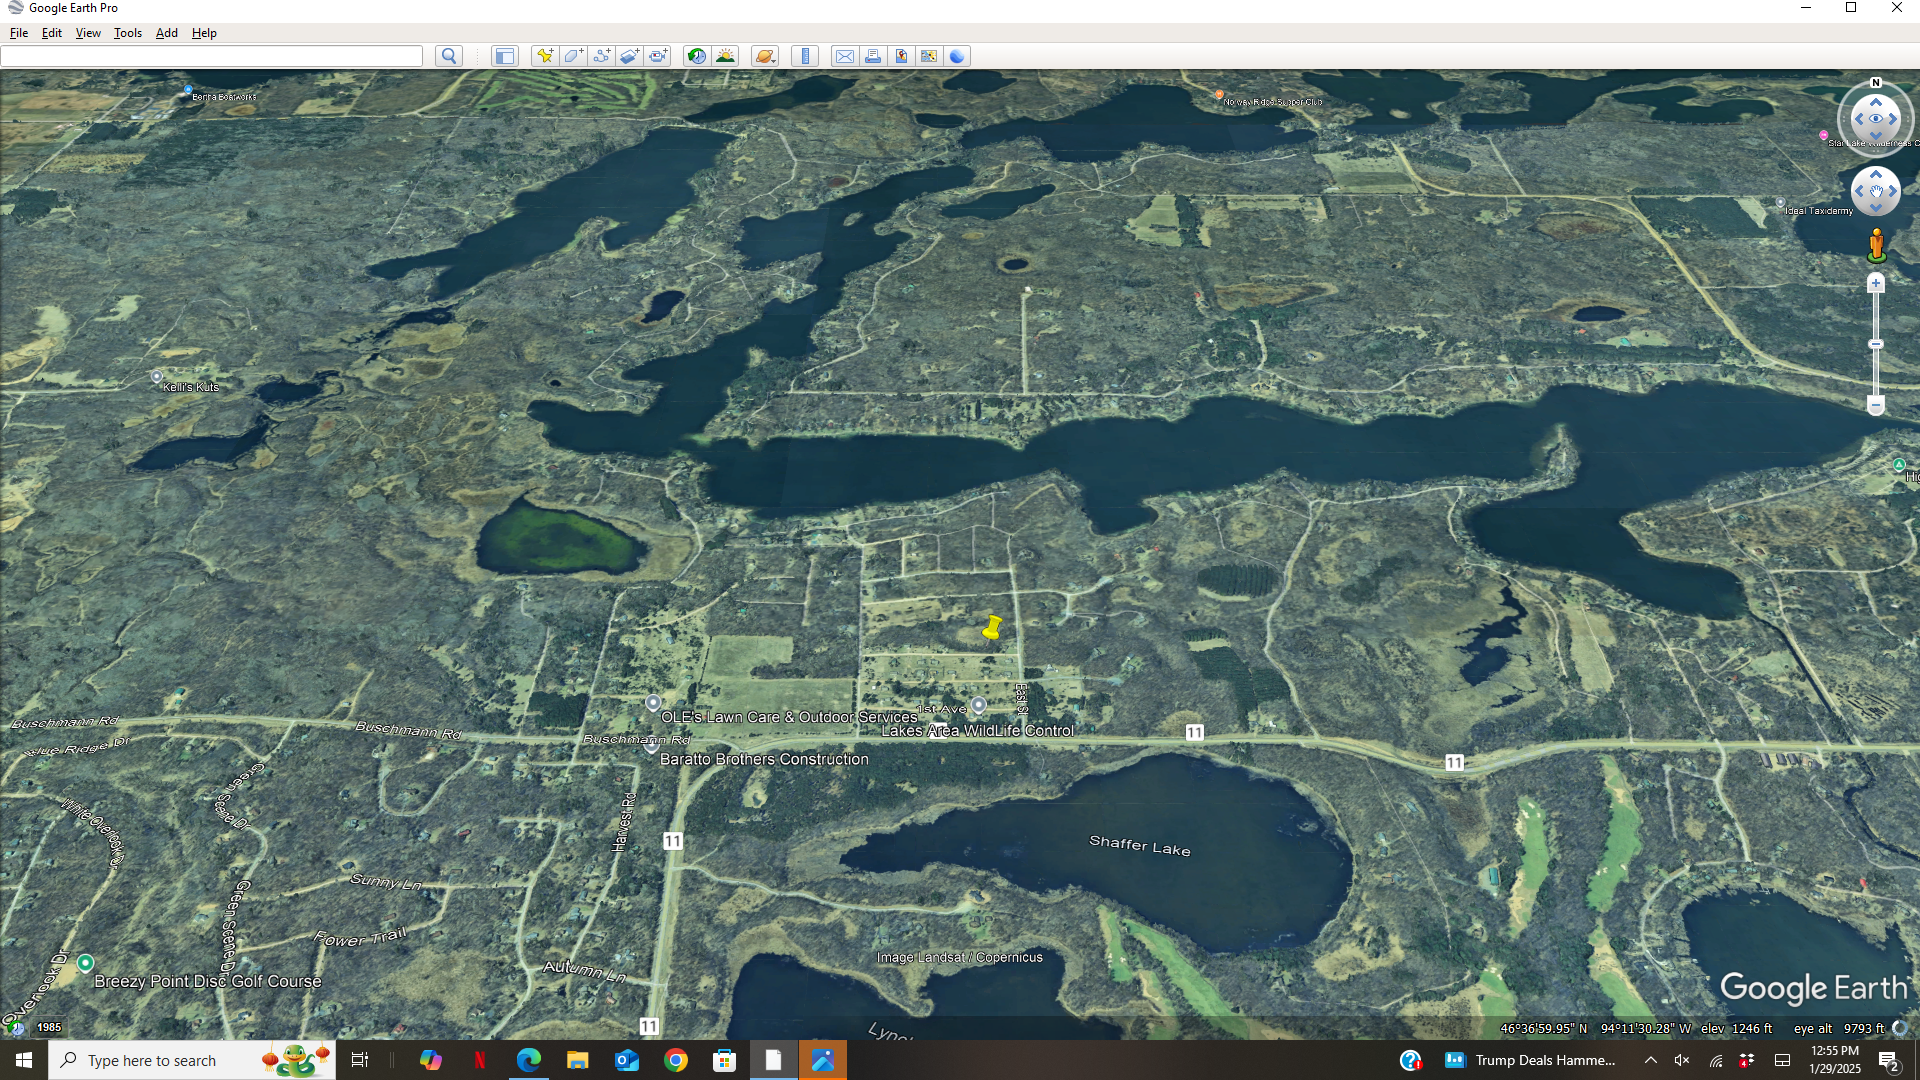1920x1080 pixels.
Task: Click the Search magnifier button
Action: tap(449, 56)
